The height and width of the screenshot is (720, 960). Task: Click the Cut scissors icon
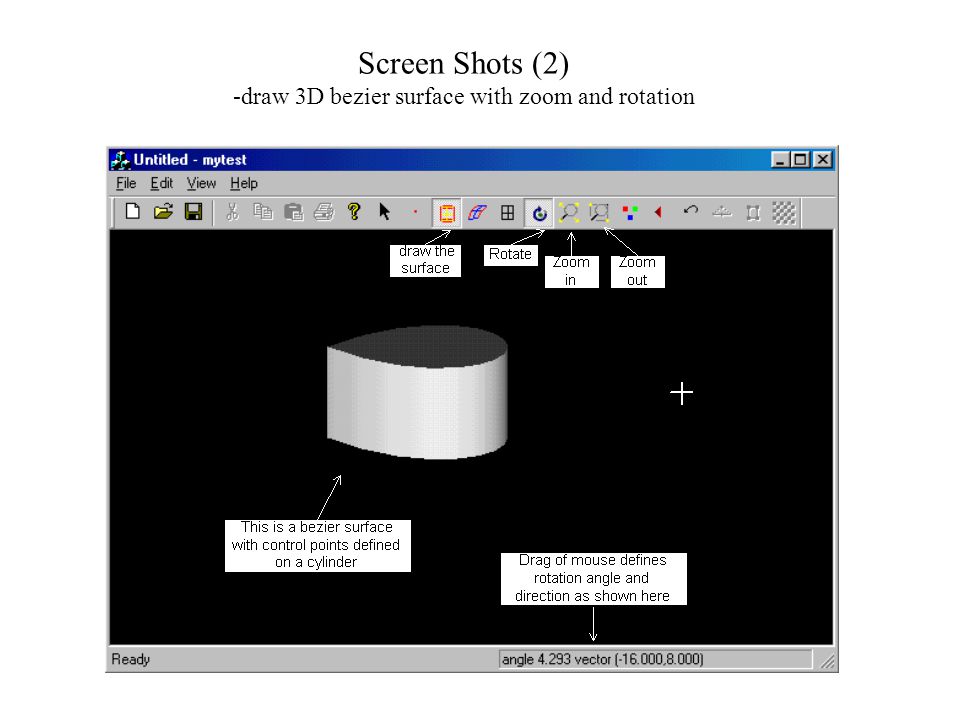[232, 212]
